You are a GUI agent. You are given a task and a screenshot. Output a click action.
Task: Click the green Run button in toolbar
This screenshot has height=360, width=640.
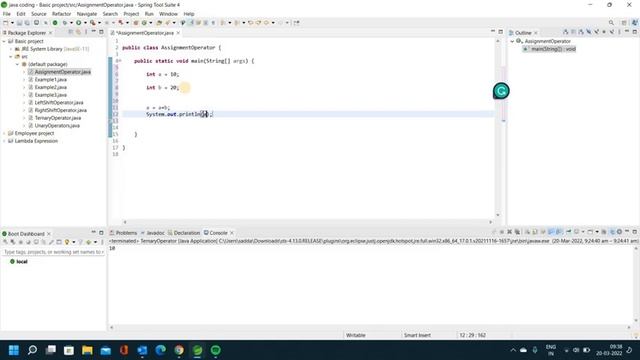pos(79,23)
